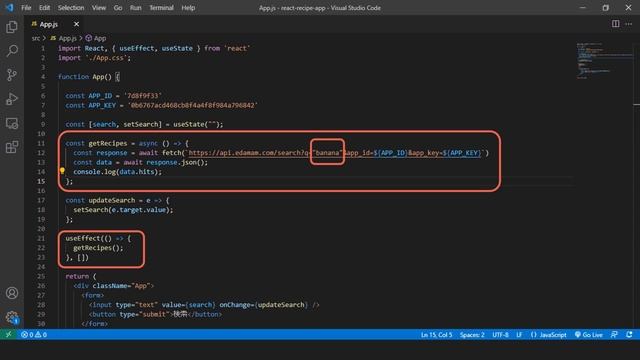Change JavaScript language mode
The height and width of the screenshot is (360, 640).
pos(548,335)
